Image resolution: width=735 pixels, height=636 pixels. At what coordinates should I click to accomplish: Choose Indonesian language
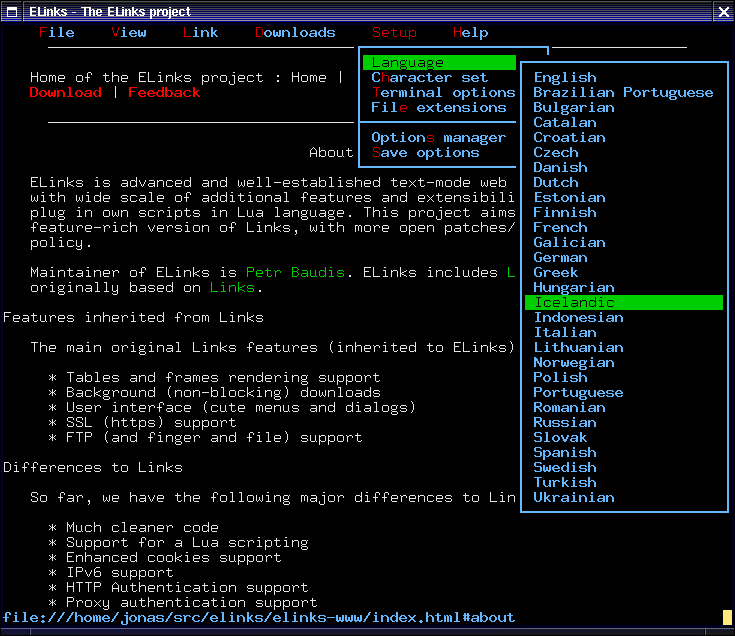(624, 317)
